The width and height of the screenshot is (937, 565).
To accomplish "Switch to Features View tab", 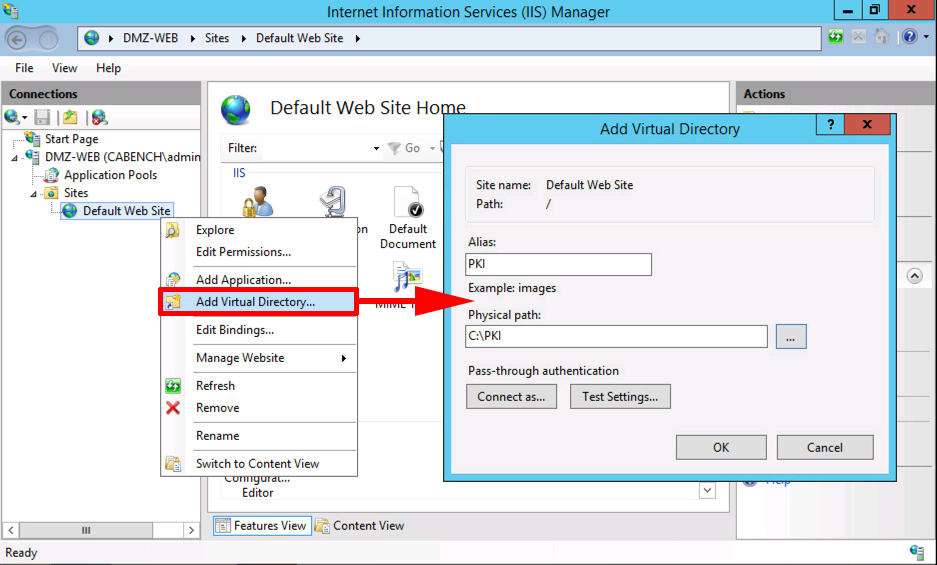I will tap(262, 526).
